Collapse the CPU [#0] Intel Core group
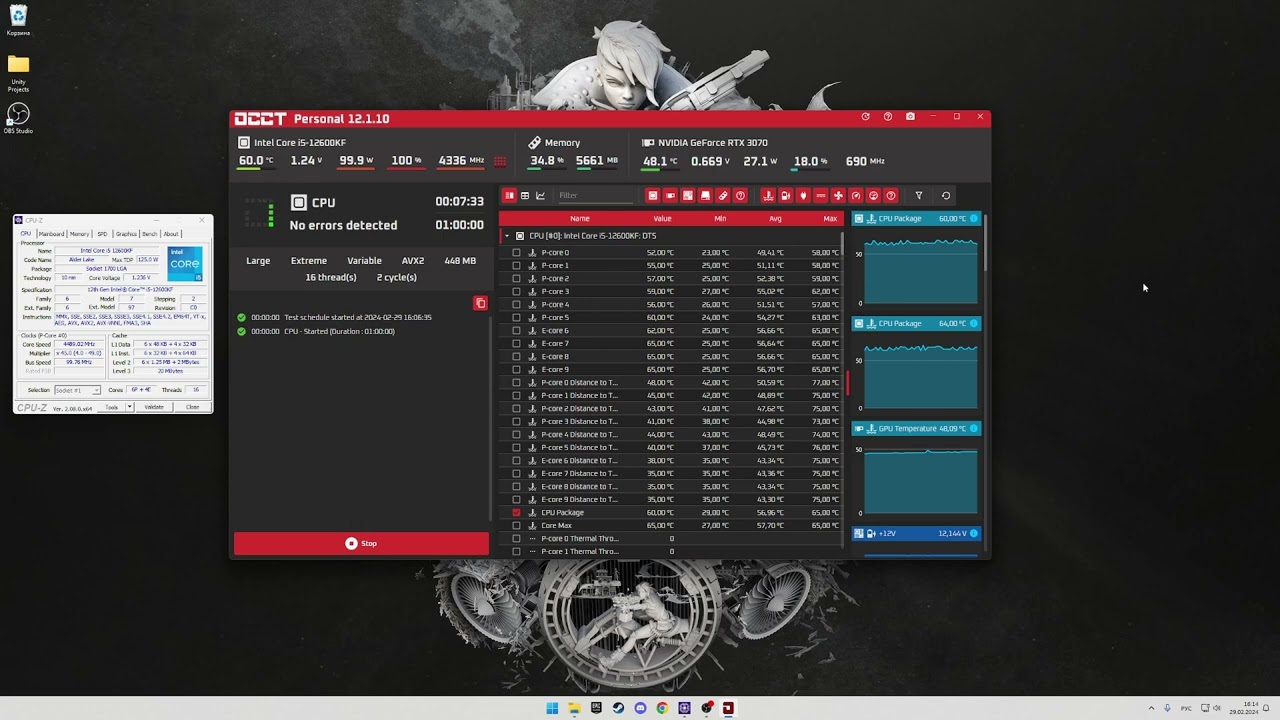This screenshot has height=720, width=1280. (x=507, y=236)
